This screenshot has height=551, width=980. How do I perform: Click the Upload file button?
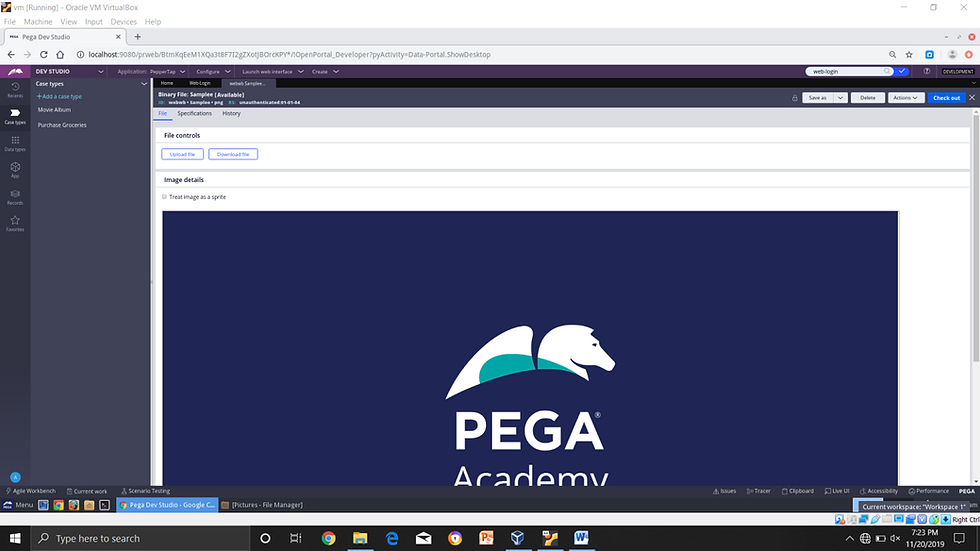(x=182, y=154)
